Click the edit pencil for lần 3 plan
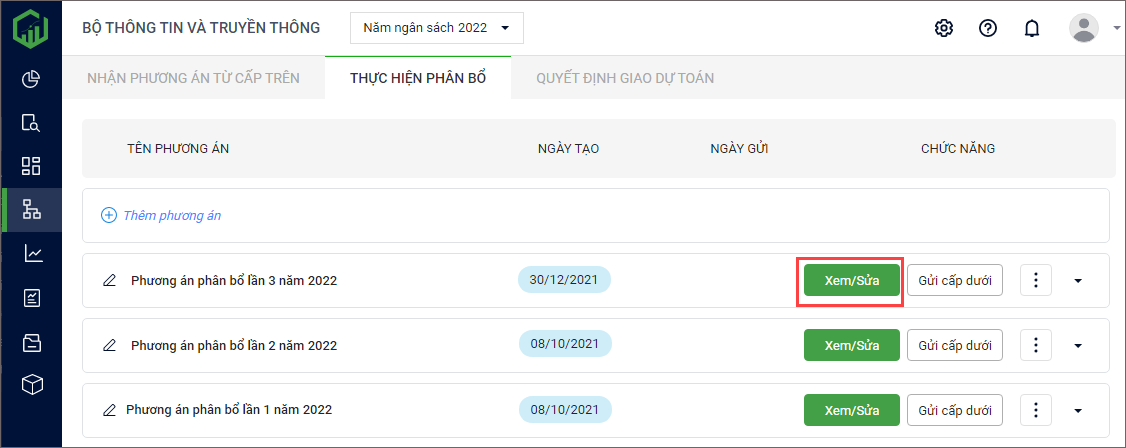Screen dimensions: 1126x448 110,281
